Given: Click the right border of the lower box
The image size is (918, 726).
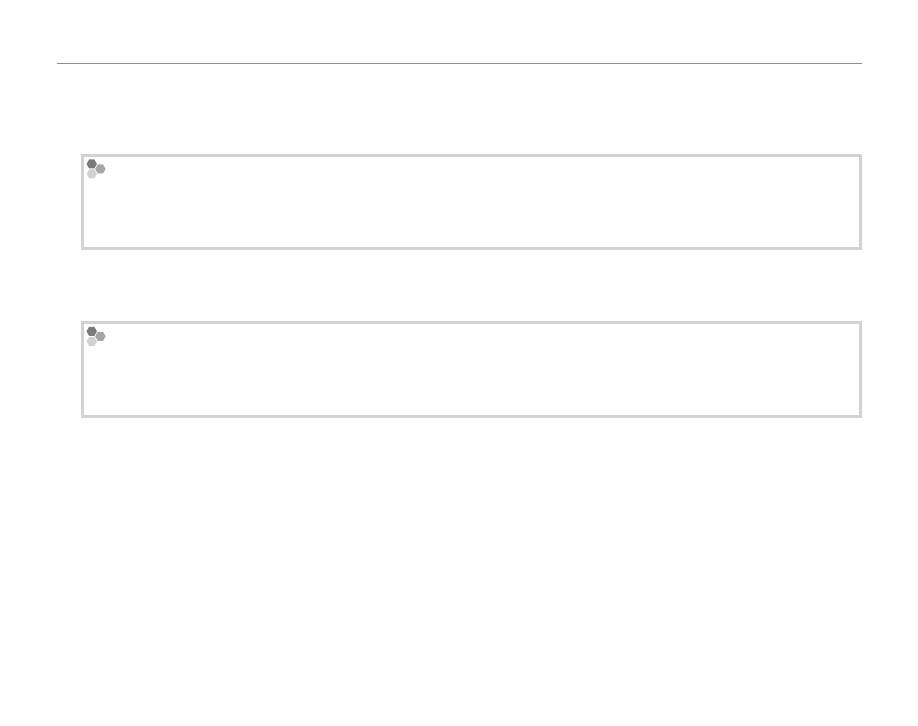Looking at the screenshot, I should 860,370.
